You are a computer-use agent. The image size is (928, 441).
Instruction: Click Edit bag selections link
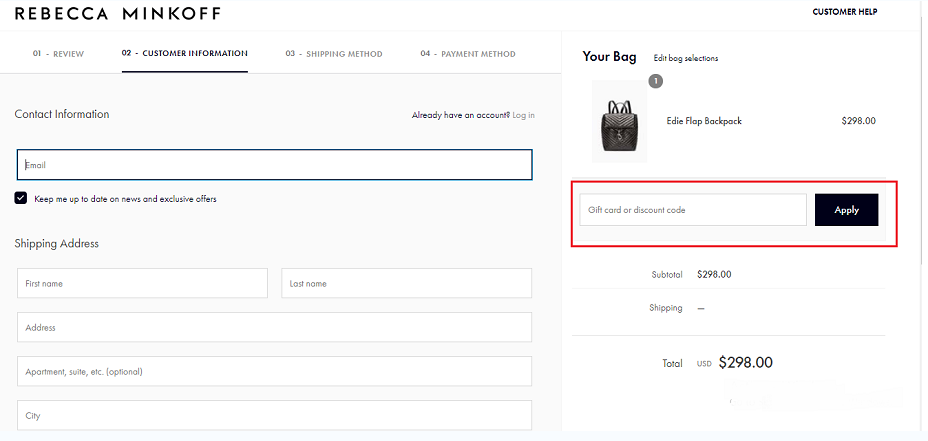686,58
